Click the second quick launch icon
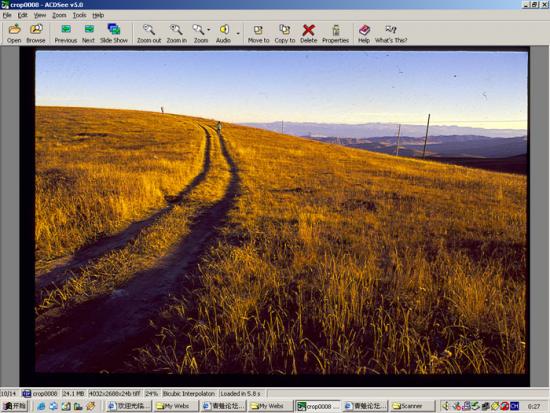Screen dimensions: 550x413 point(53,406)
